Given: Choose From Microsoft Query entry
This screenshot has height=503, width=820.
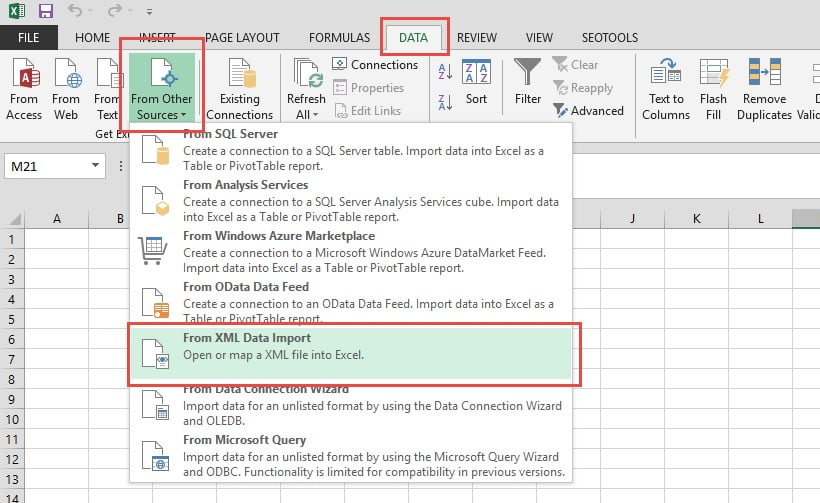Looking at the screenshot, I should (x=351, y=455).
